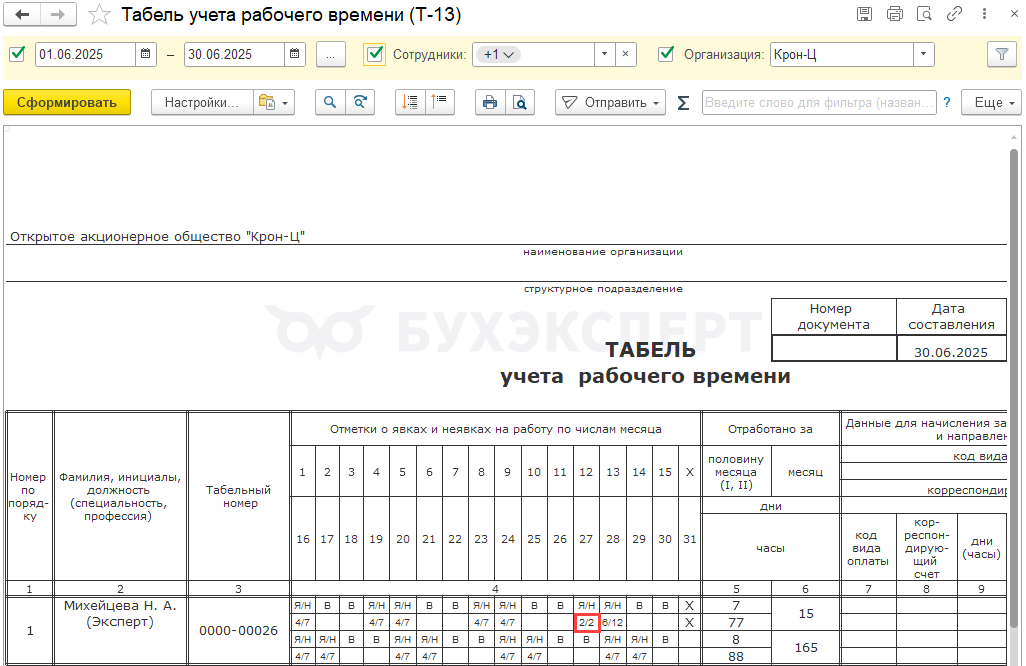Toggle the Сотрудники filter checkbox

point(375,54)
